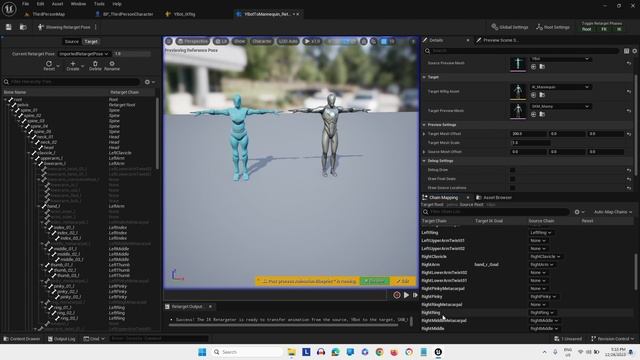
Task: Click the Auto-Map Chains button
Action: (x=613, y=212)
